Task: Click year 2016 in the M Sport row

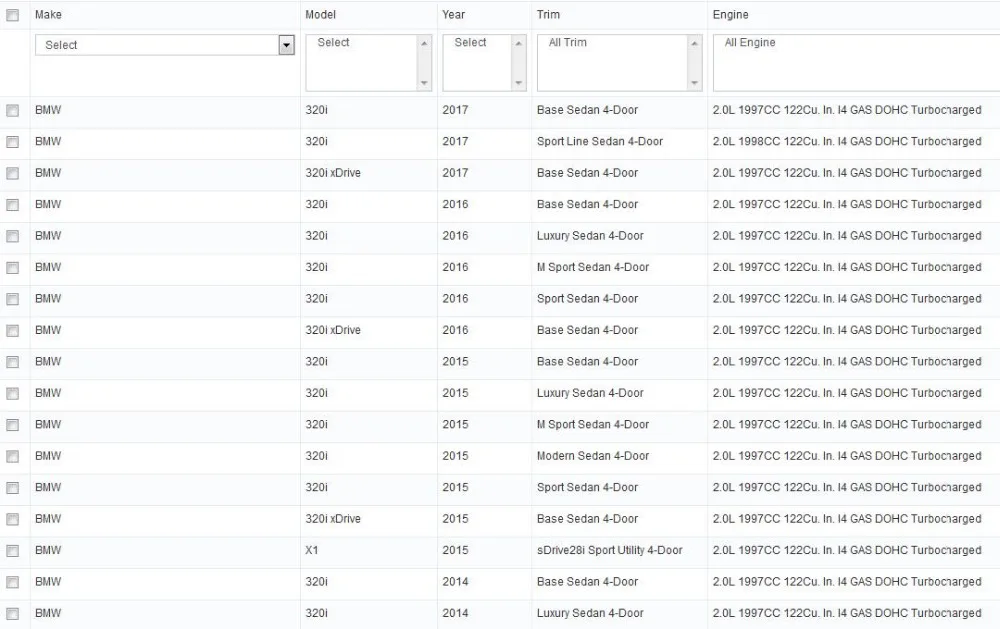Action: (455, 267)
